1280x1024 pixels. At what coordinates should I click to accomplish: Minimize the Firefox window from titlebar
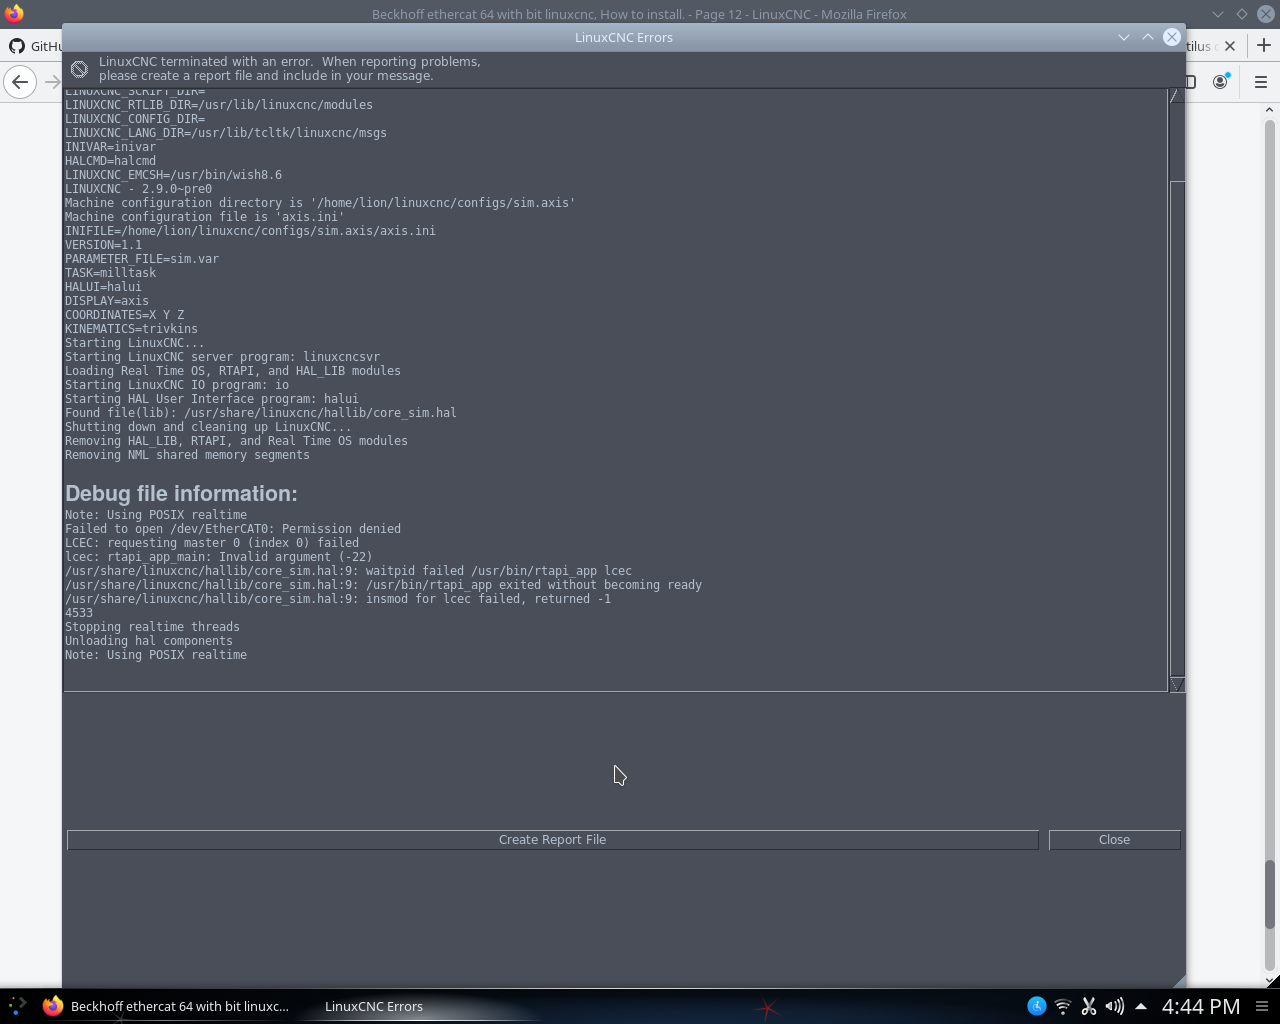coord(1217,14)
